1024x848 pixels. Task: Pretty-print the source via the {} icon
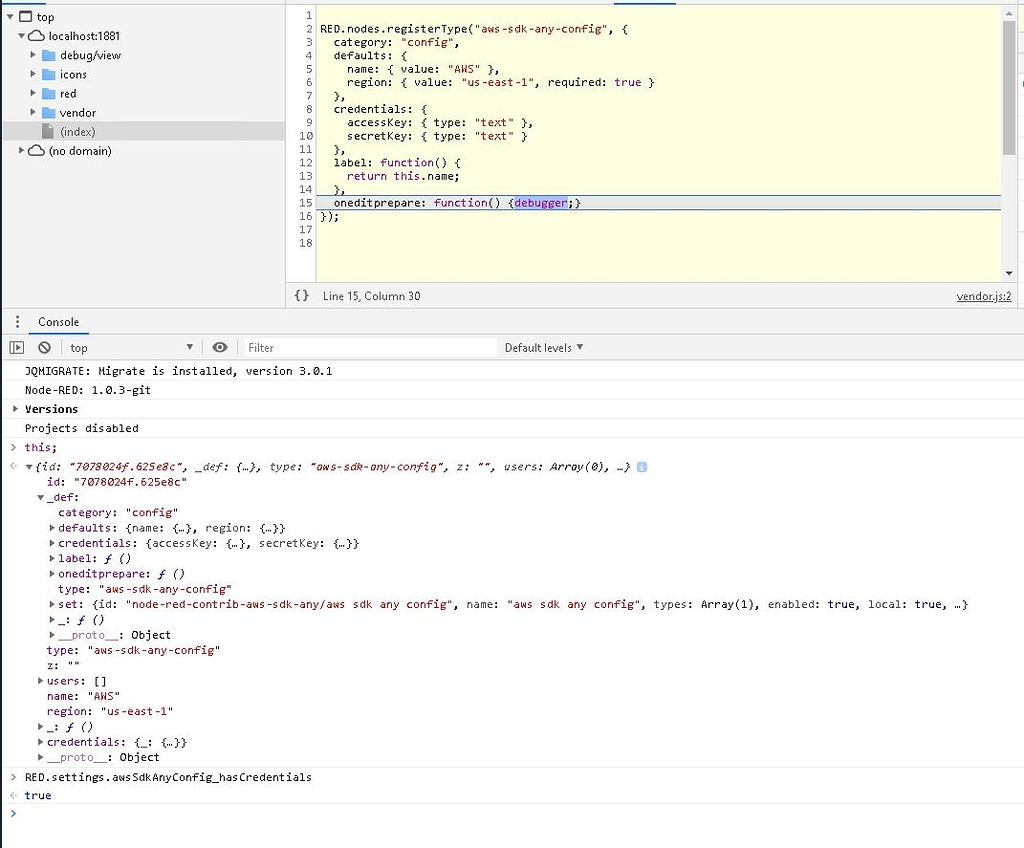click(299, 296)
